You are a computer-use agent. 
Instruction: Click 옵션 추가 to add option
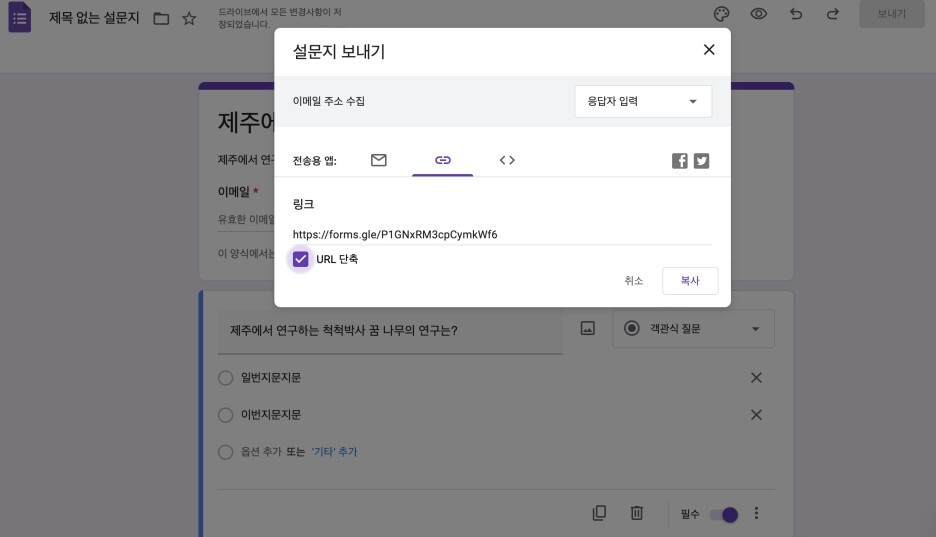click(x=260, y=452)
